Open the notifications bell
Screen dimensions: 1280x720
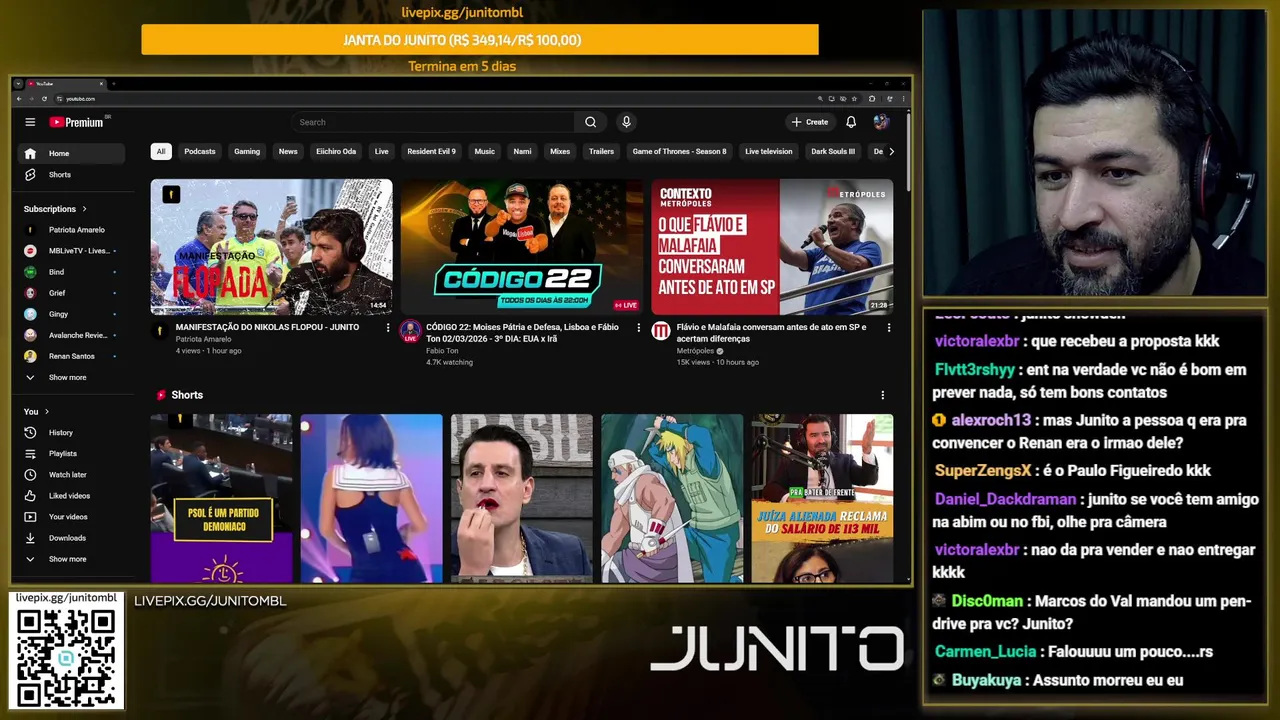(851, 122)
